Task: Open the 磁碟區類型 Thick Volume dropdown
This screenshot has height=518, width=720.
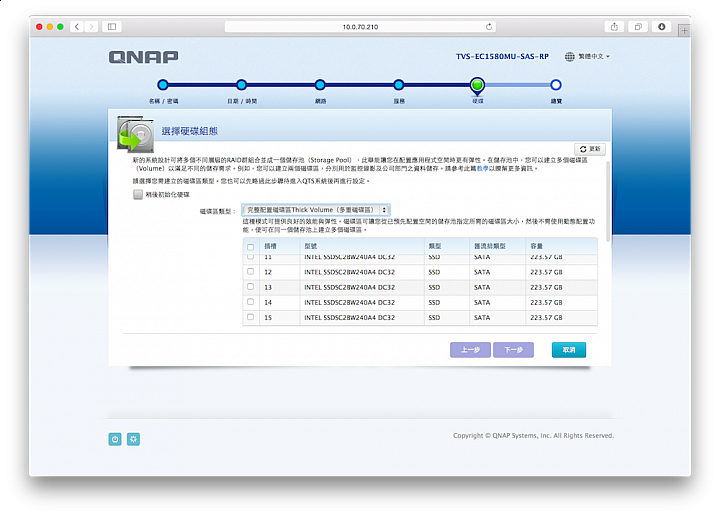Action: (x=316, y=210)
